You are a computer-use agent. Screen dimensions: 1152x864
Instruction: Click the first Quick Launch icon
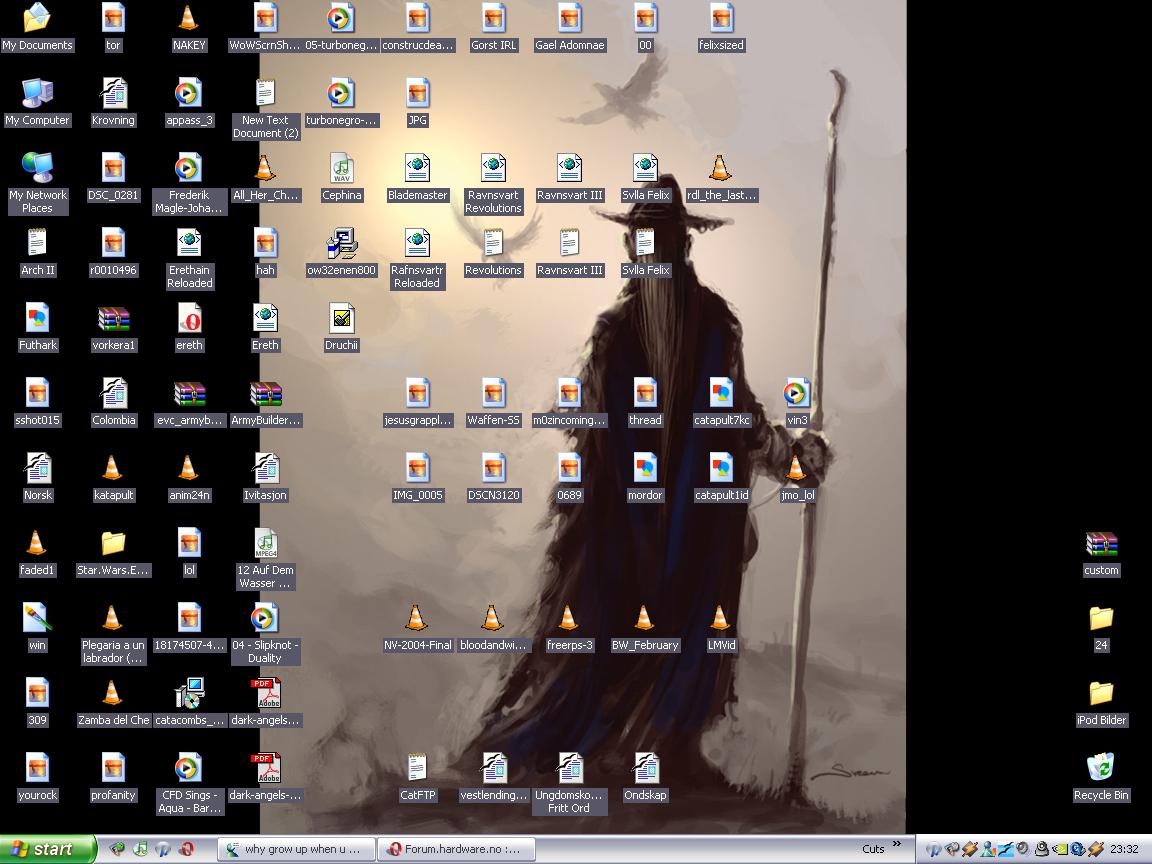click(117, 849)
